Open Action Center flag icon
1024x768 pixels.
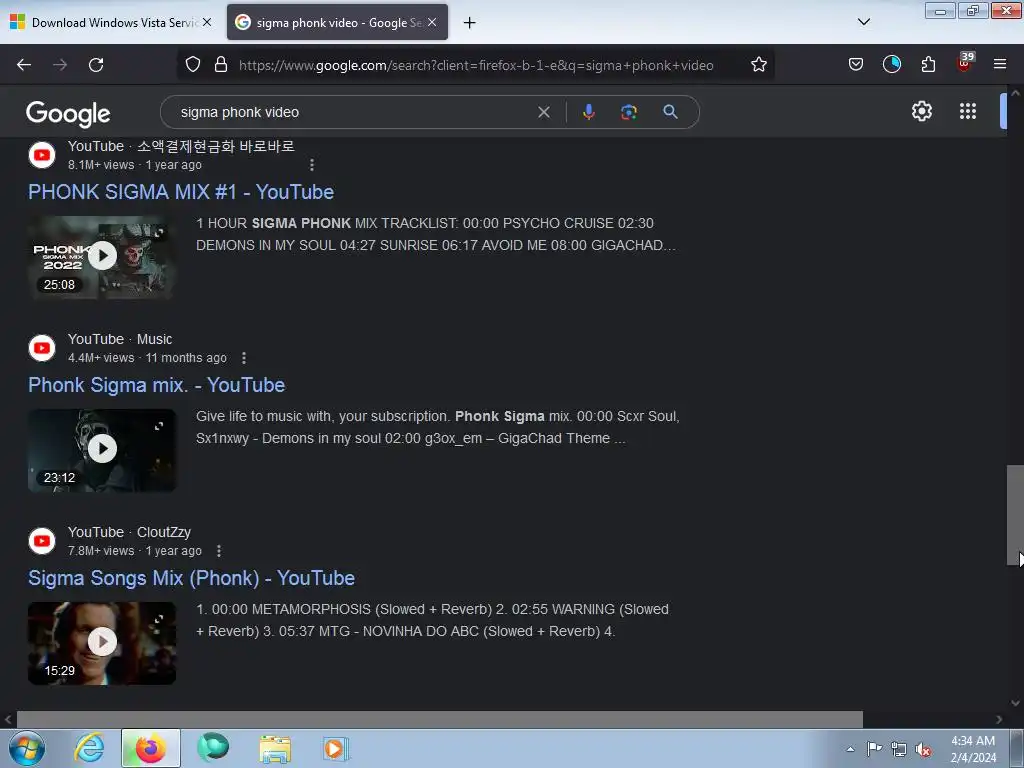[x=874, y=749]
